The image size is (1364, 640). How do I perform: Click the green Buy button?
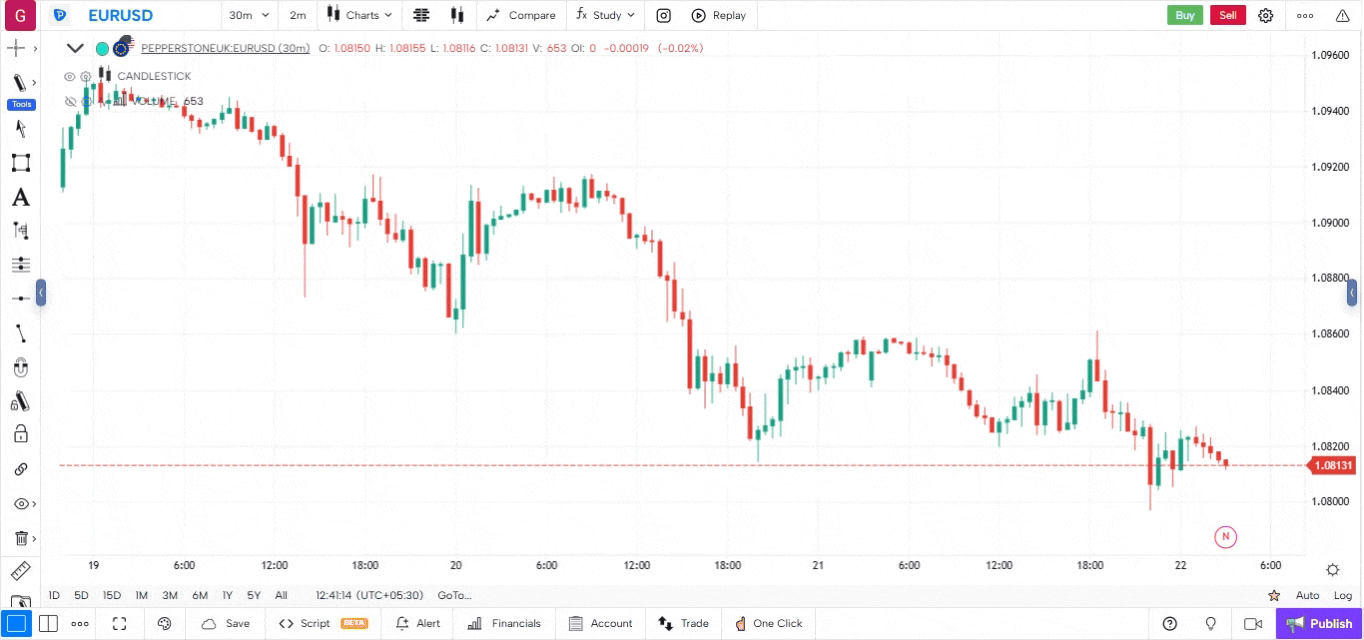[x=1185, y=15]
